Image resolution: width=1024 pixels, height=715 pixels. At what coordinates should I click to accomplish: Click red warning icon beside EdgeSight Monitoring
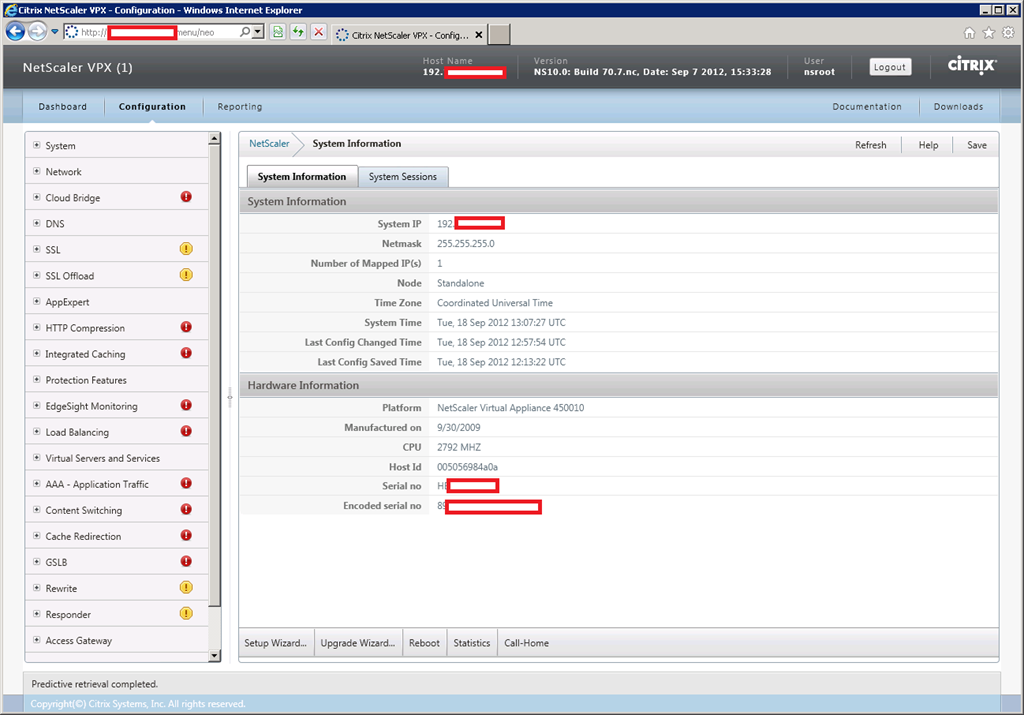(x=186, y=405)
